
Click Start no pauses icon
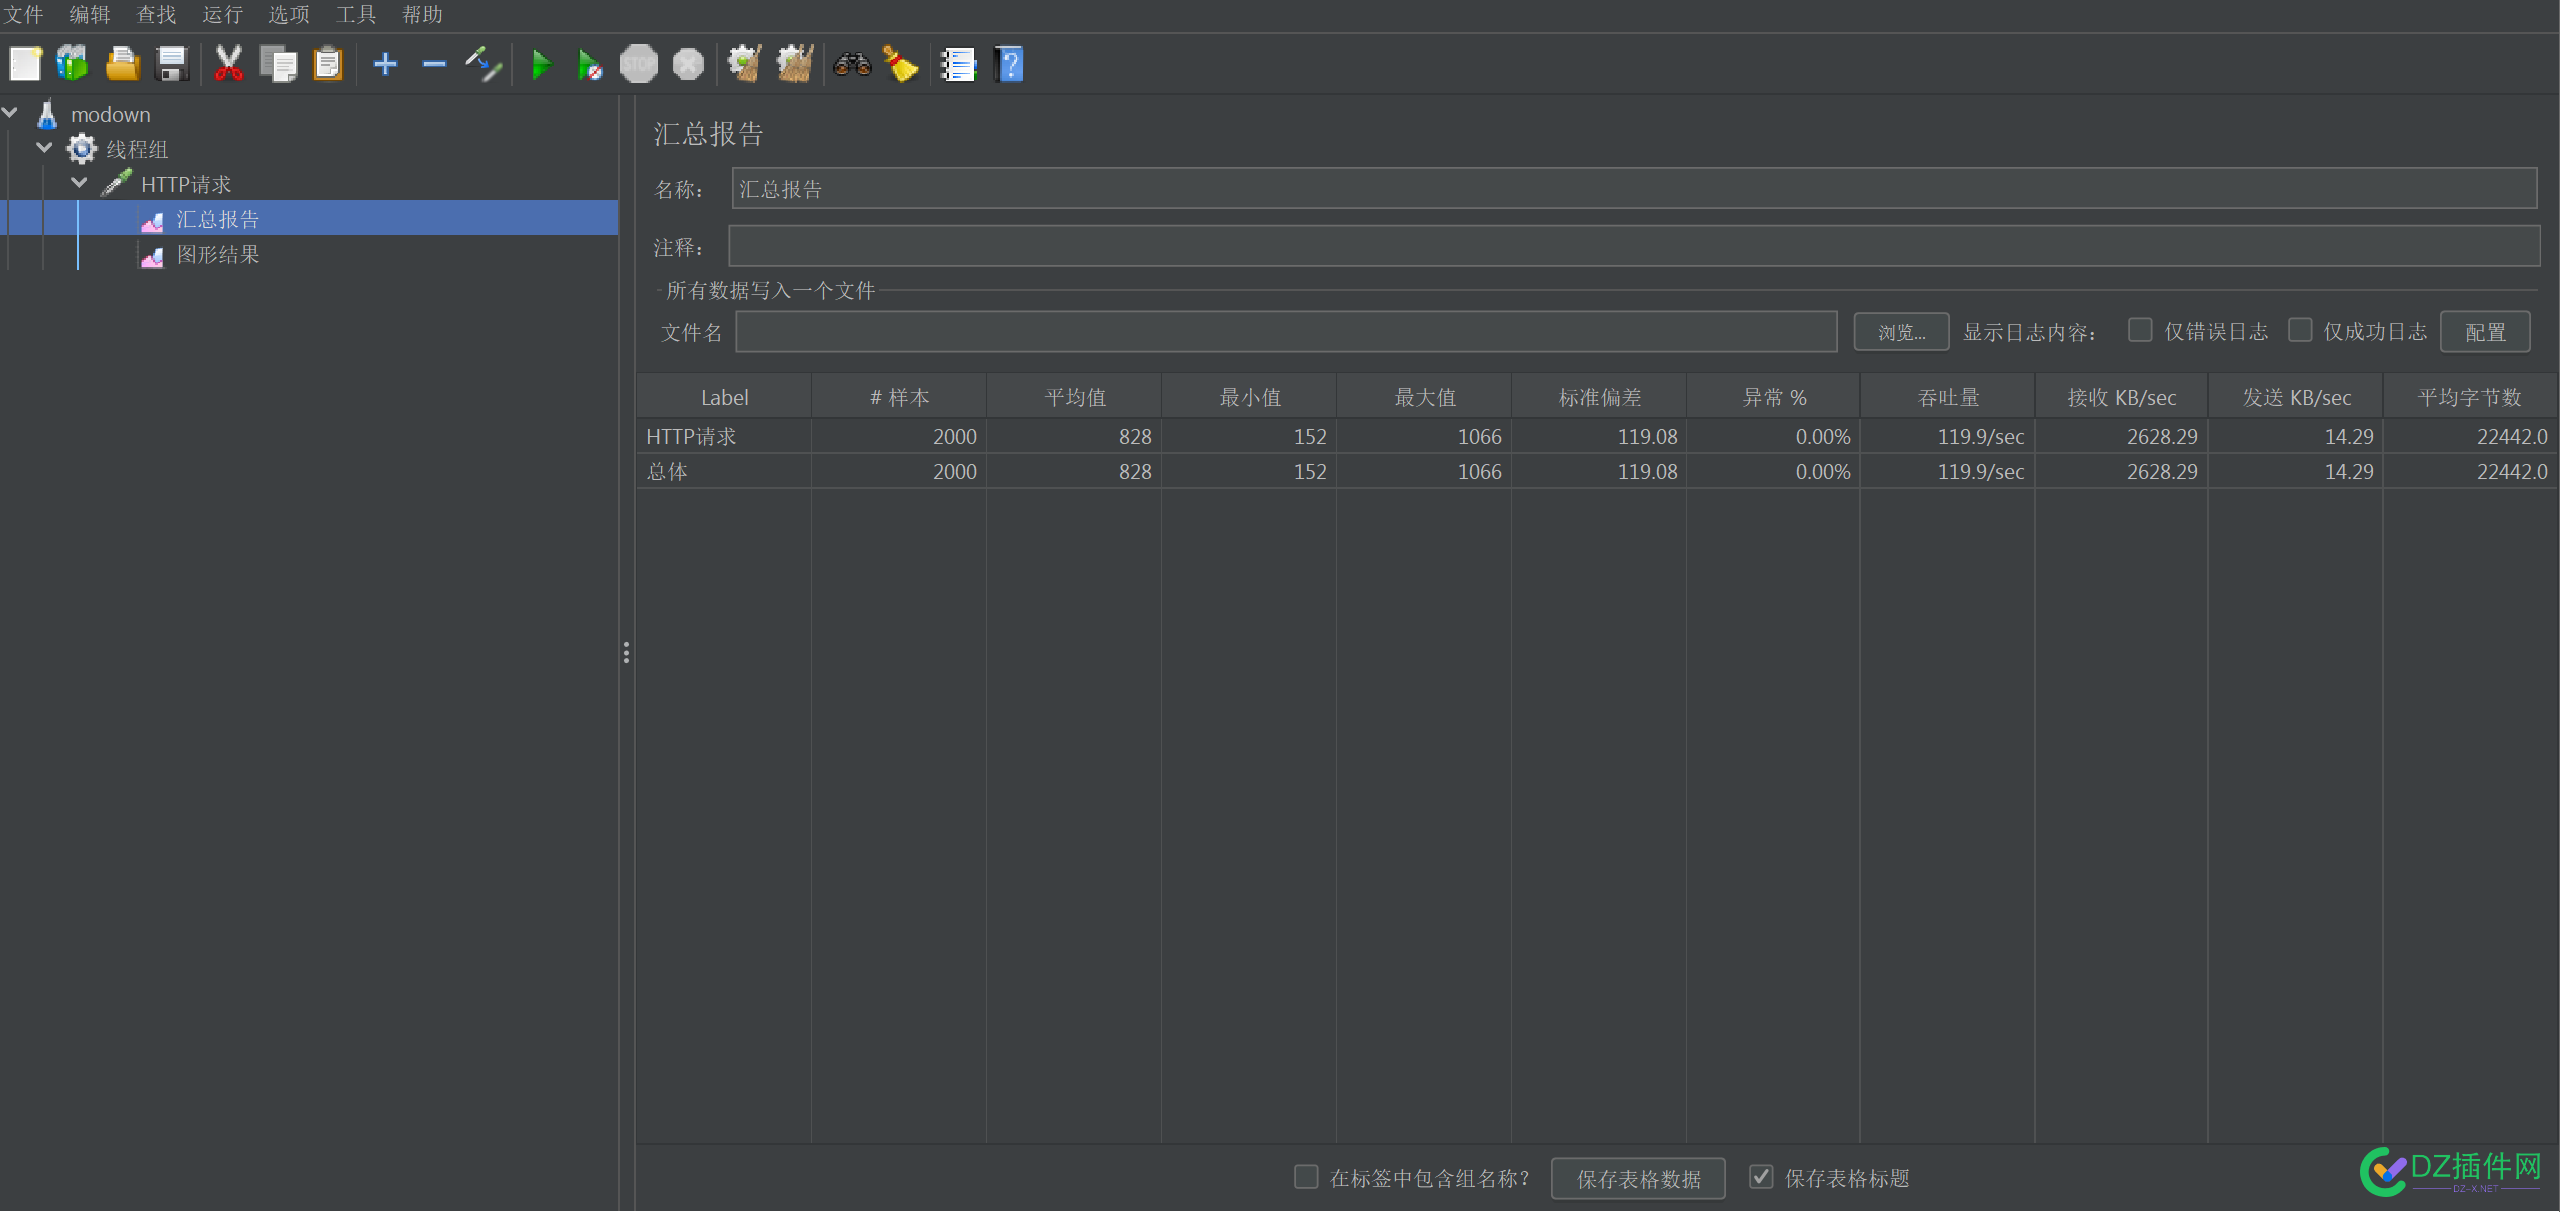pyautogui.click(x=590, y=64)
